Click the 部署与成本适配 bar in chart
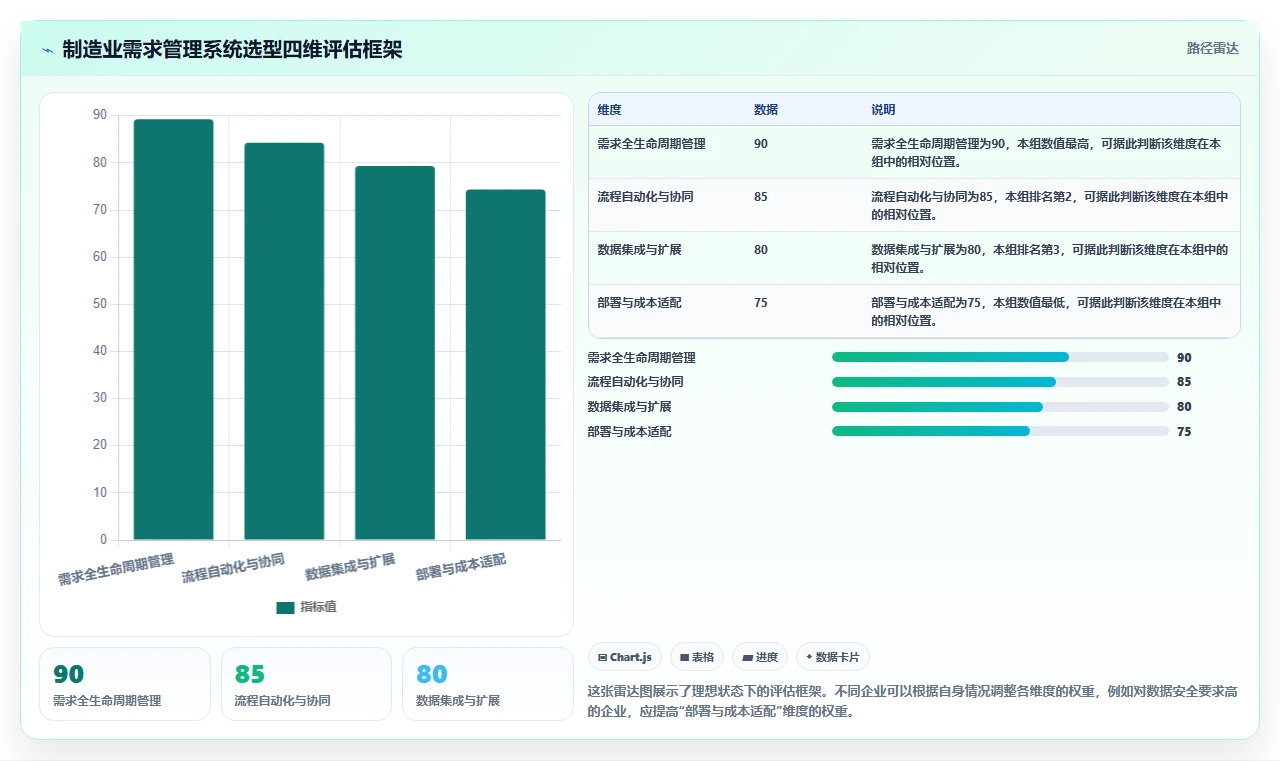This screenshot has height=761, width=1280. (505, 365)
